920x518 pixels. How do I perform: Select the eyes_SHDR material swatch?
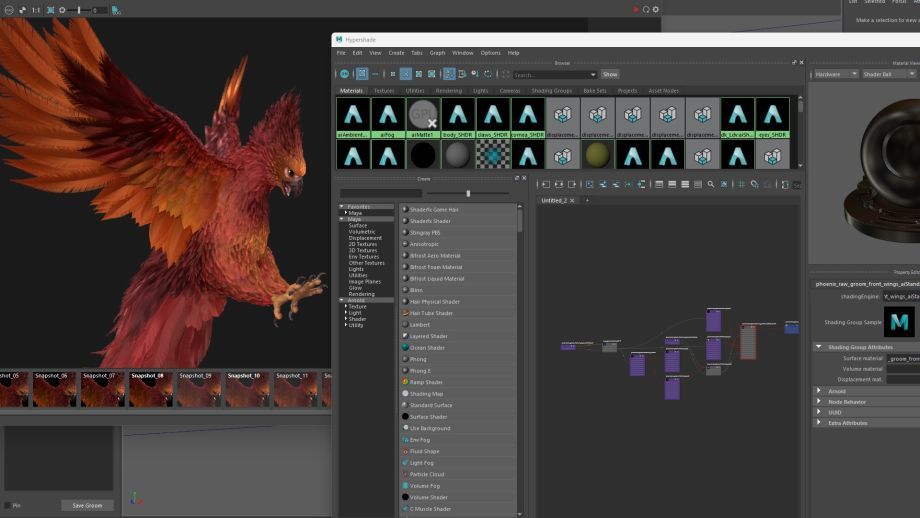point(772,116)
